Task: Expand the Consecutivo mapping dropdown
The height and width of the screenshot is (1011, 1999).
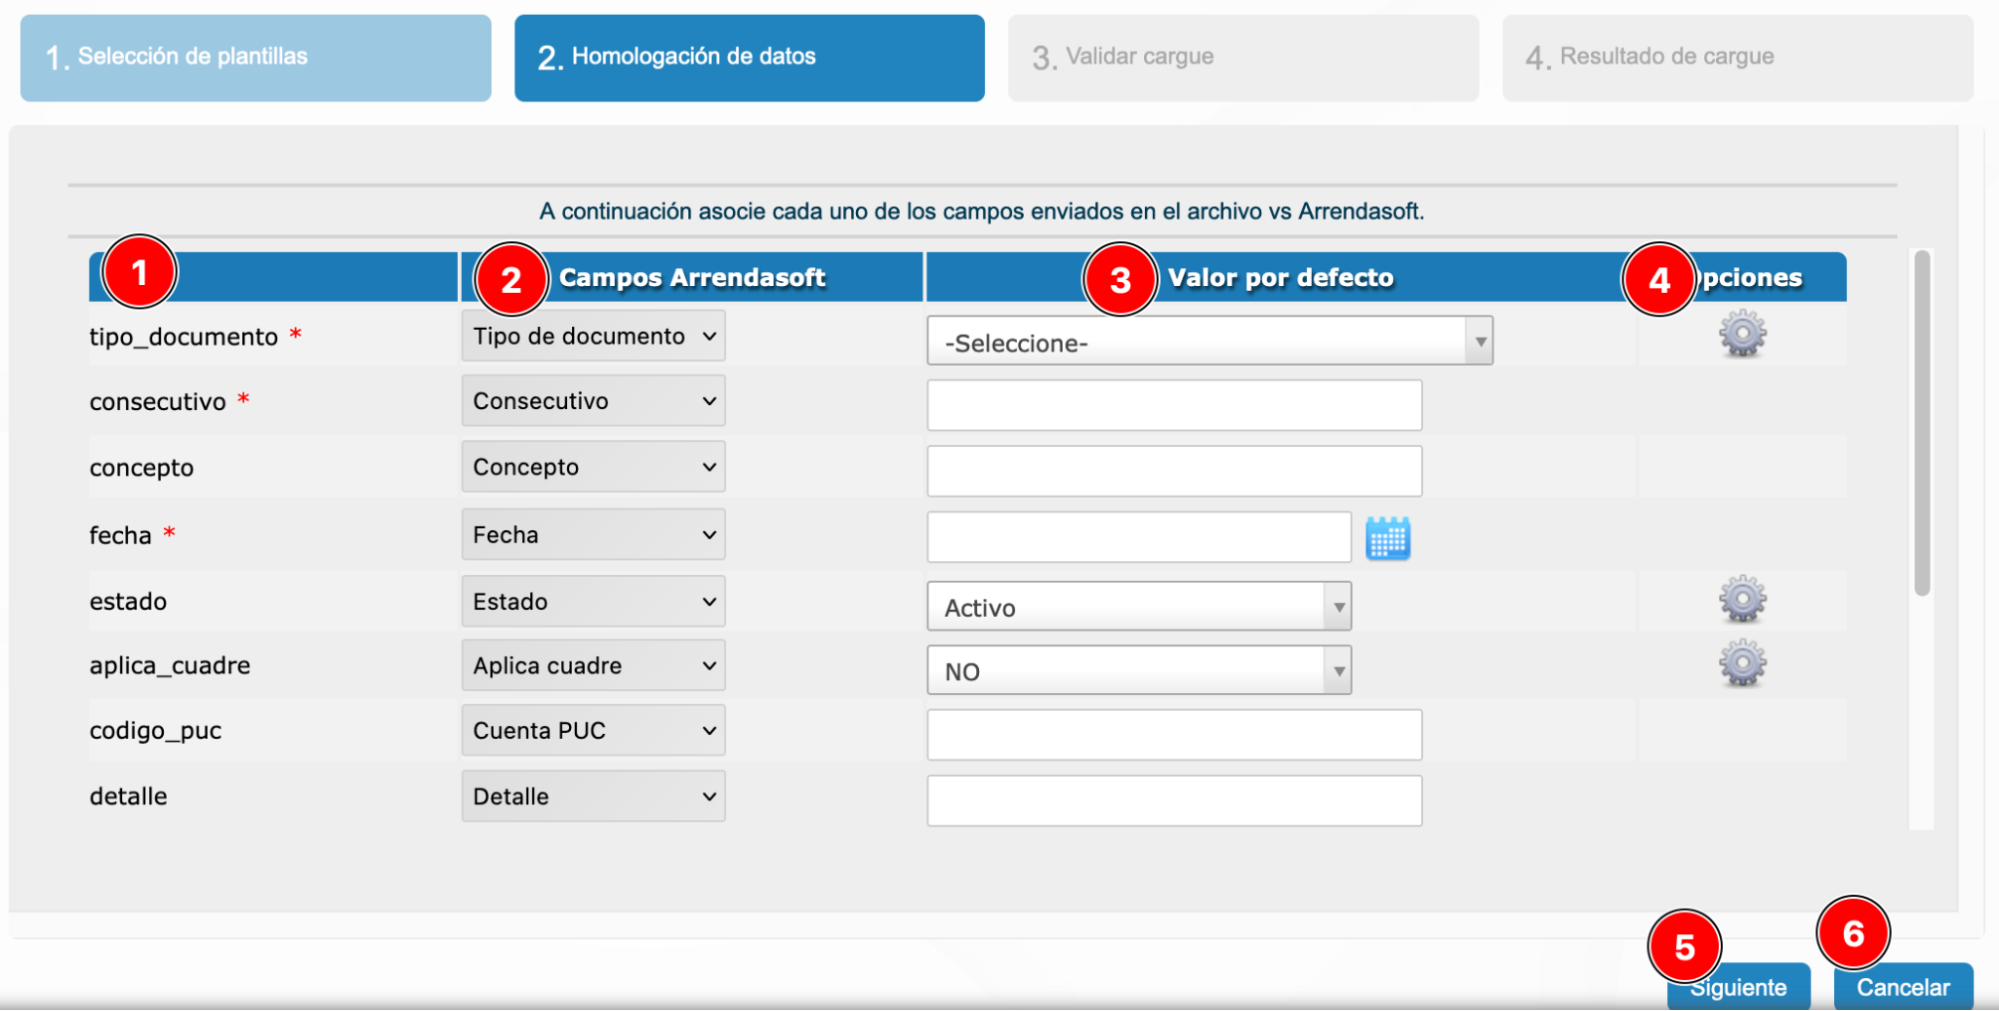Action: [x=592, y=401]
